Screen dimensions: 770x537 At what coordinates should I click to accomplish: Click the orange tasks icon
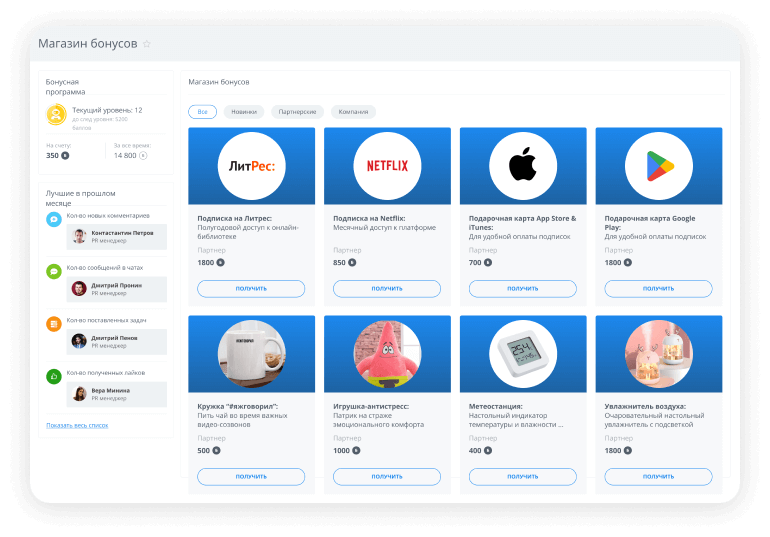pos(54,324)
